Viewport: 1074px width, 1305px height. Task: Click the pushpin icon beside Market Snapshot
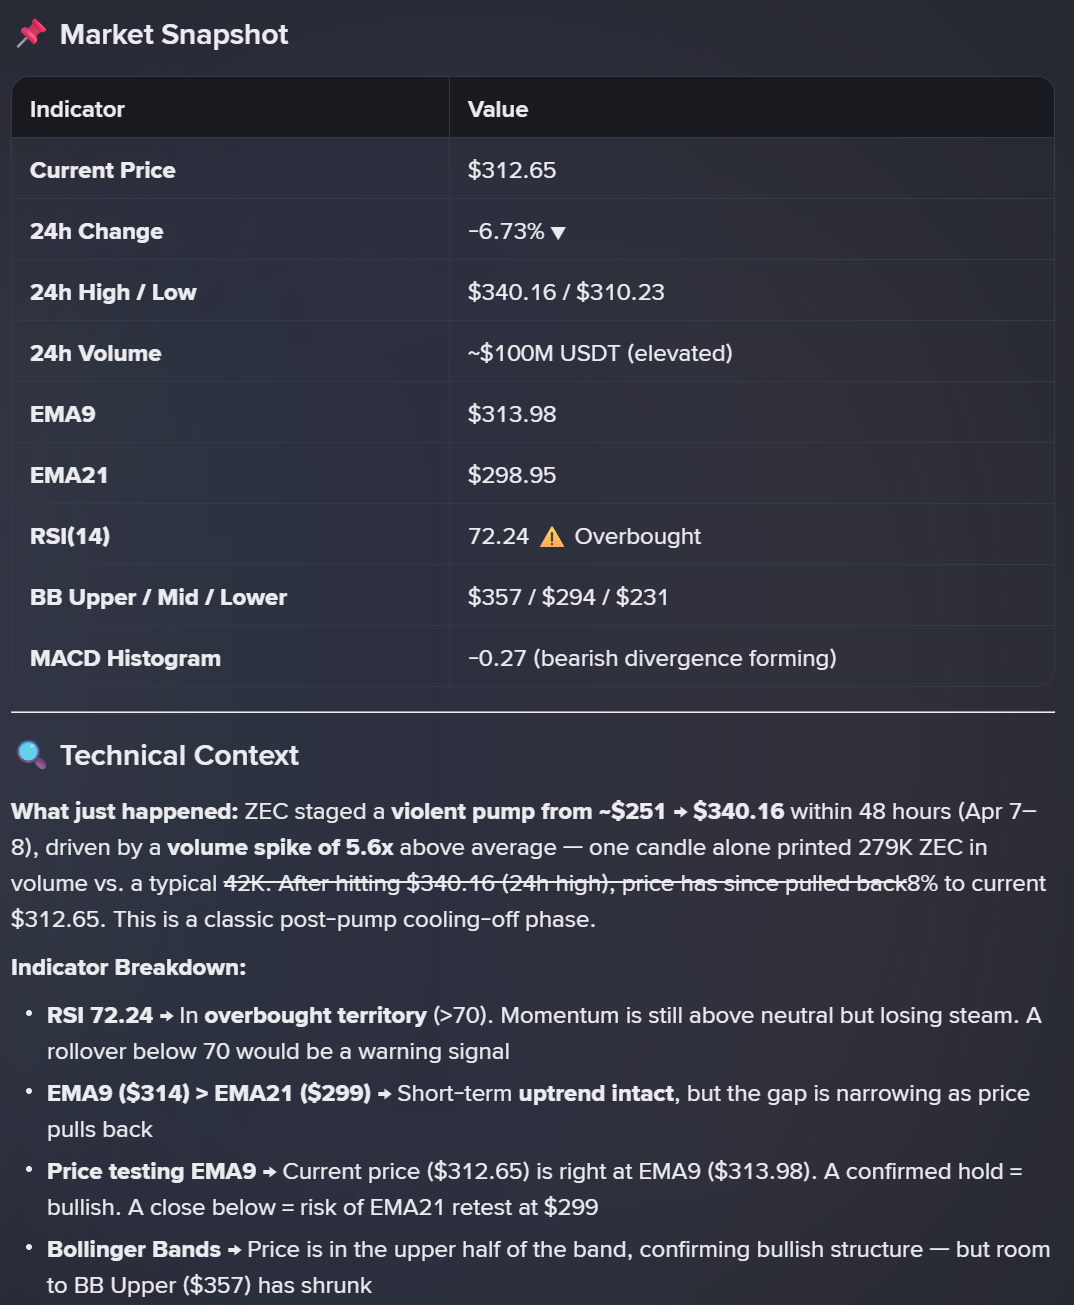click(31, 34)
